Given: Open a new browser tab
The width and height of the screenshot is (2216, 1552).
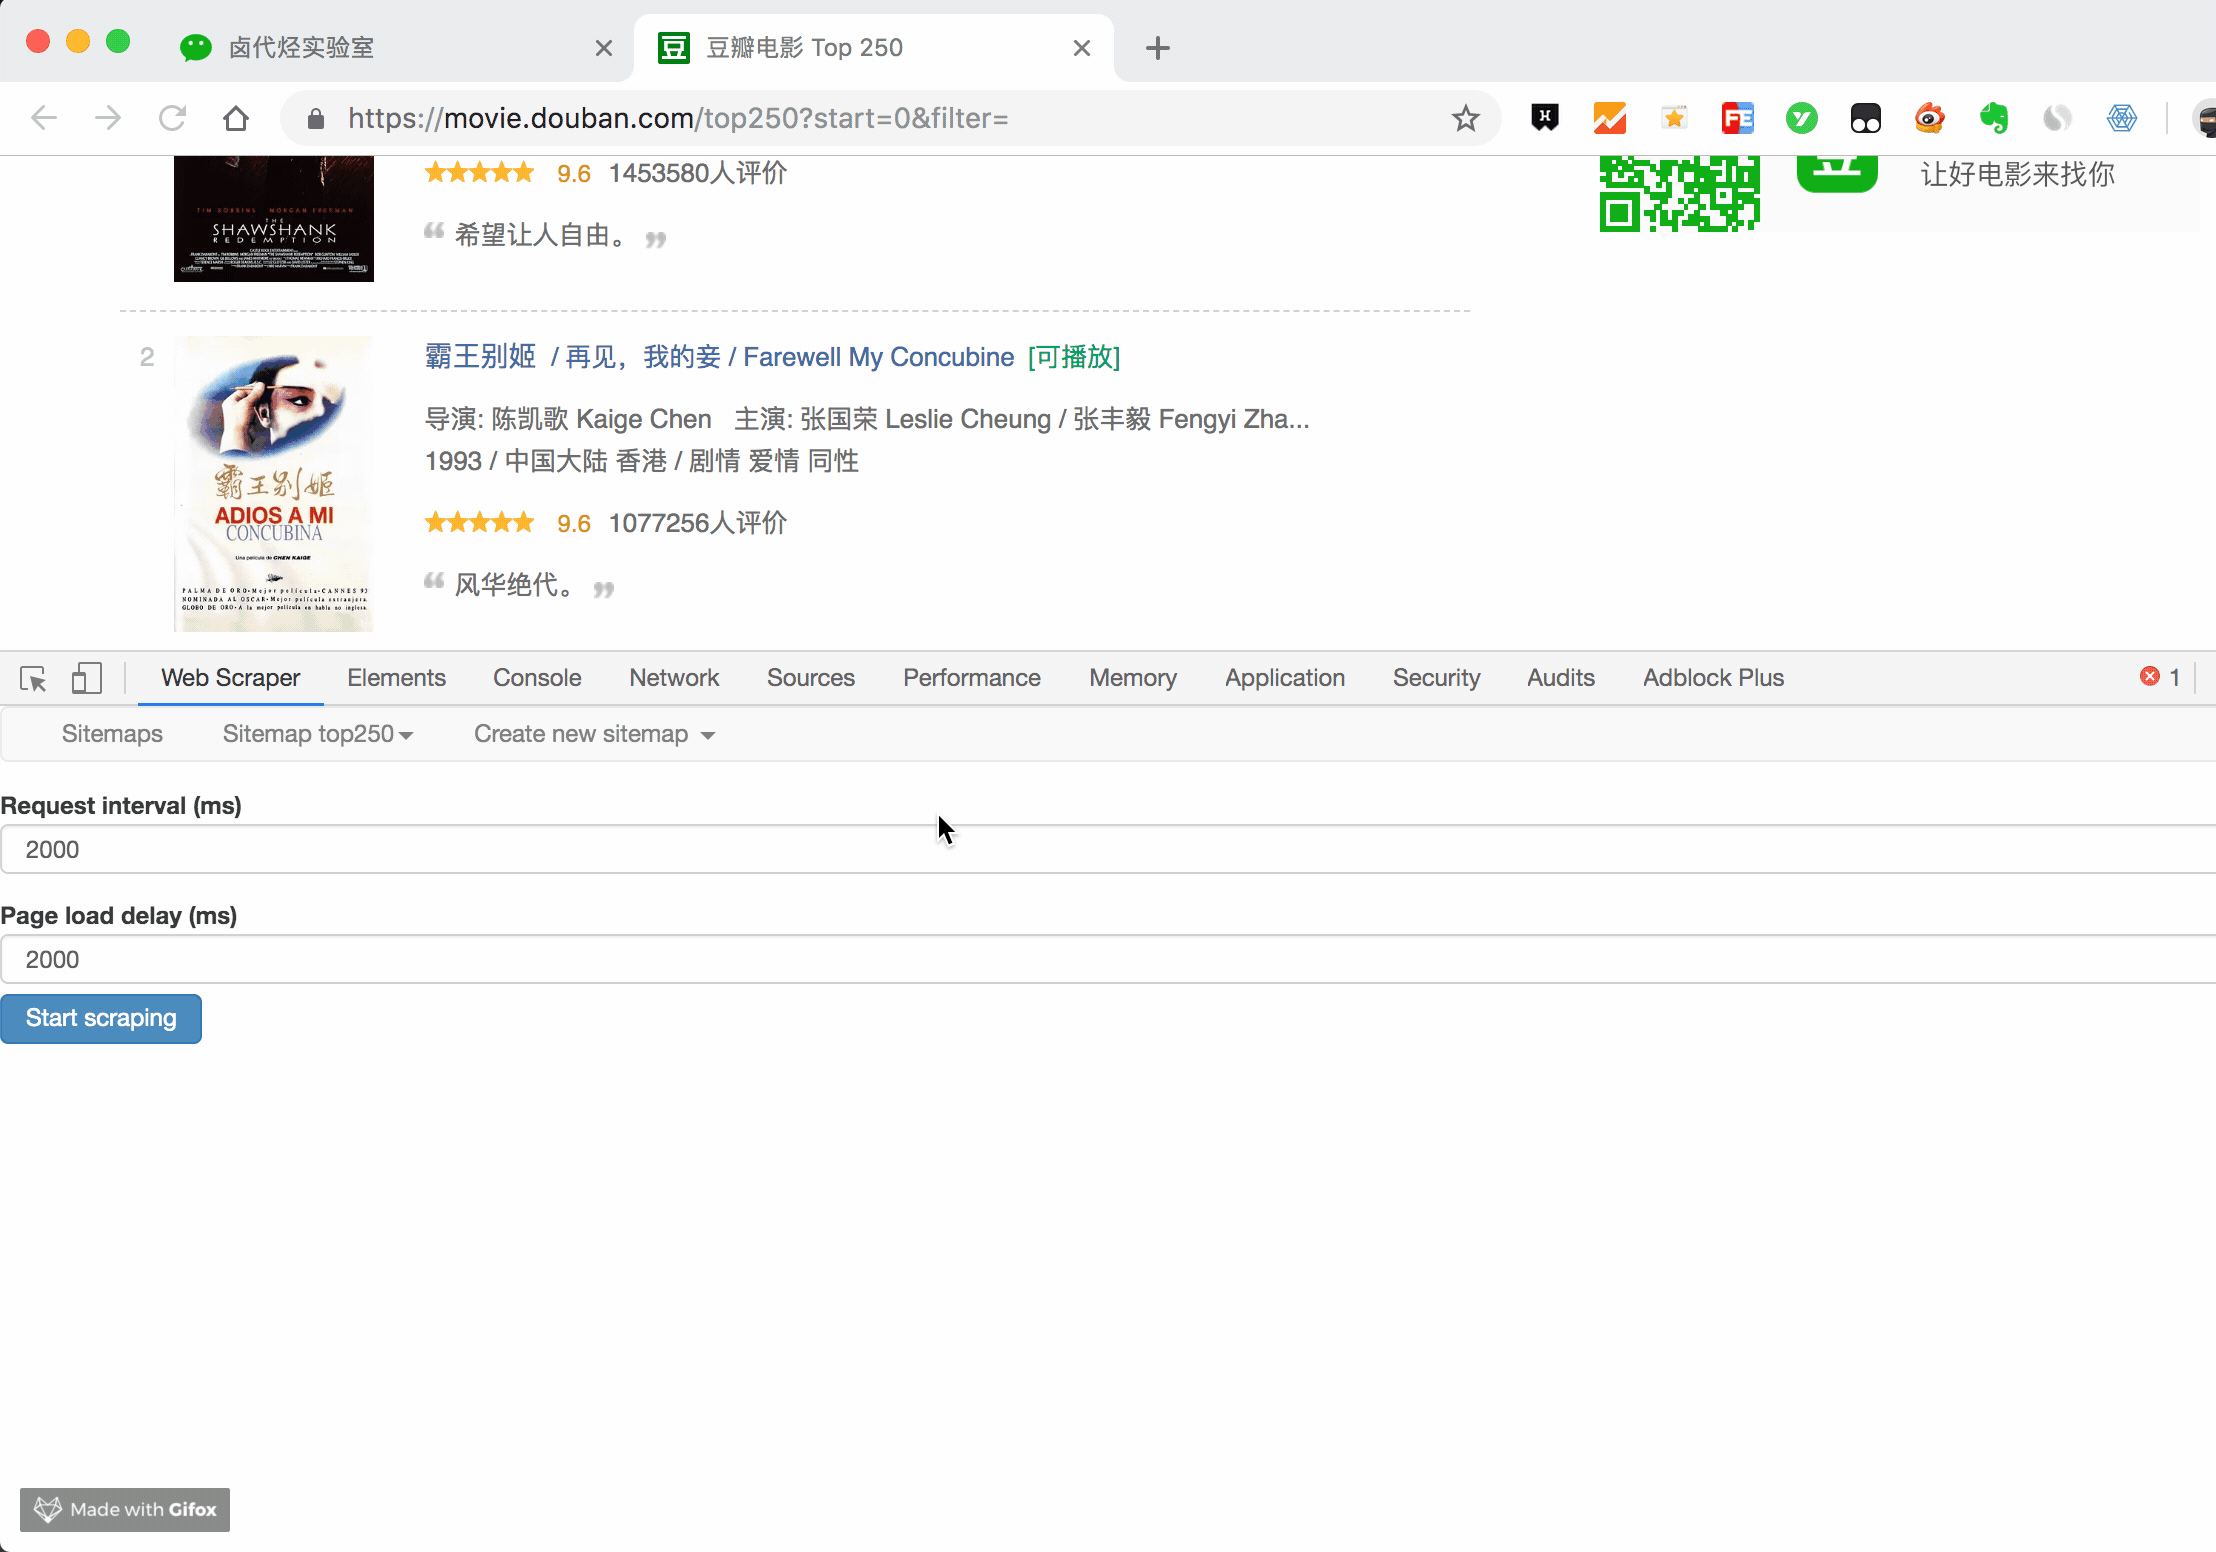Looking at the screenshot, I should click(1158, 48).
